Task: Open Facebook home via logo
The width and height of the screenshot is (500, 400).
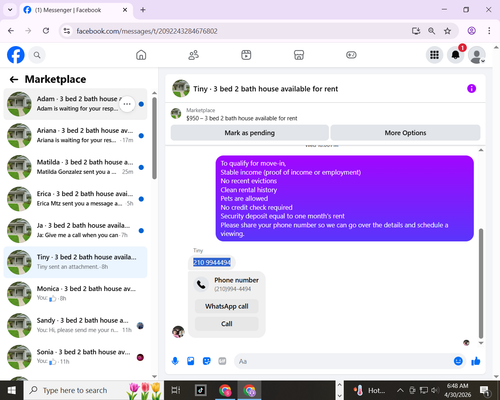Action: [x=16, y=55]
